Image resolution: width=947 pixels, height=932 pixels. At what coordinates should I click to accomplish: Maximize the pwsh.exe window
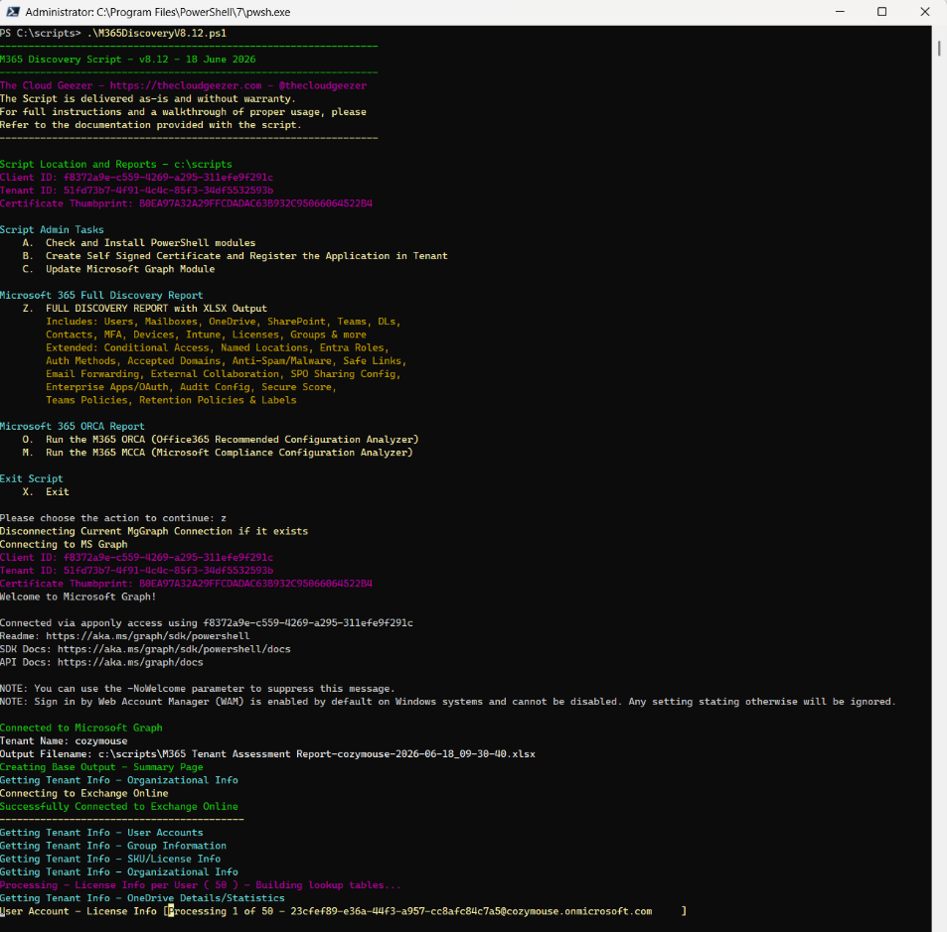click(x=882, y=11)
